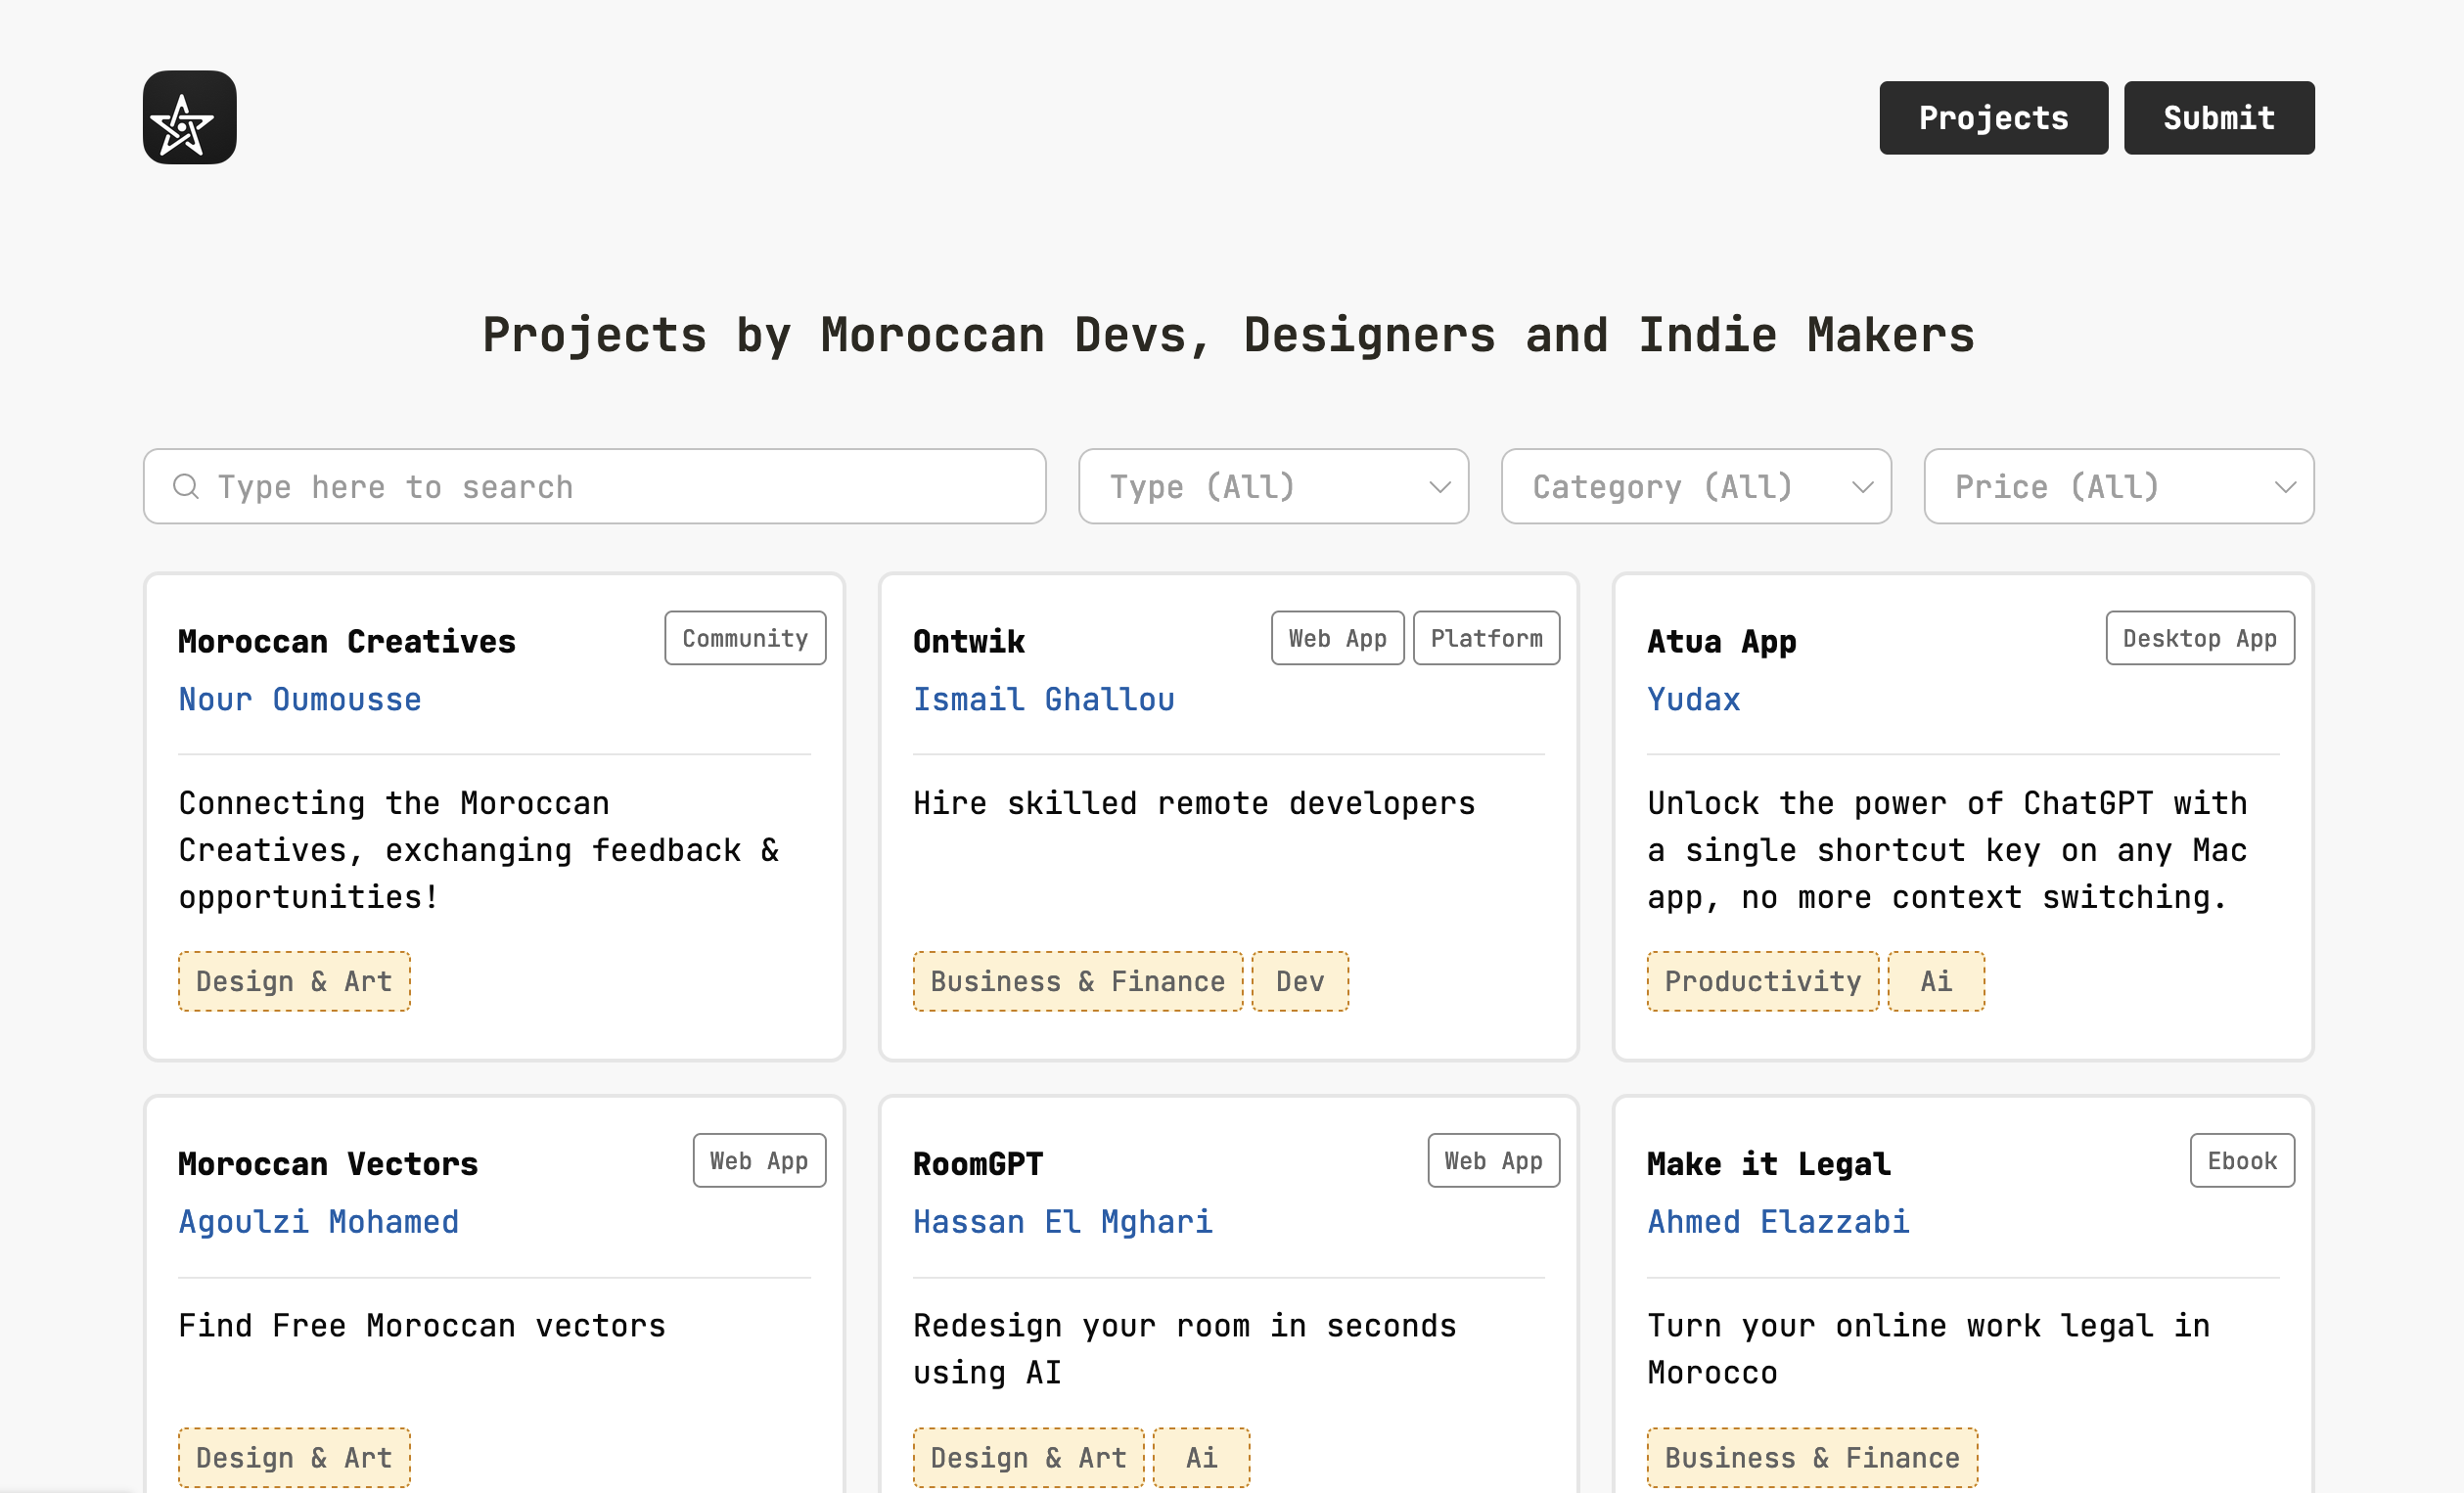Select Design & Art tag on Moroccan Creatives
Viewport: 2464px width, 1493px height.
point(294,982)
